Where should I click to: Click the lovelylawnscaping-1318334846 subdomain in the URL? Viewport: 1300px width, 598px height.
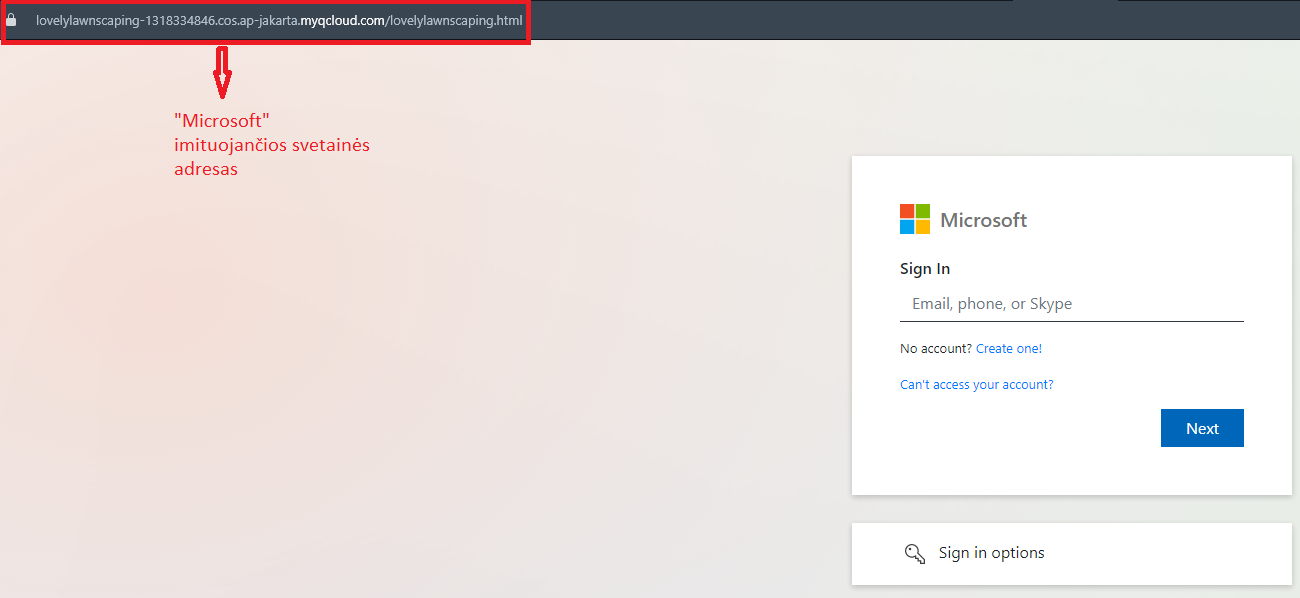click(x=126, y=20)
